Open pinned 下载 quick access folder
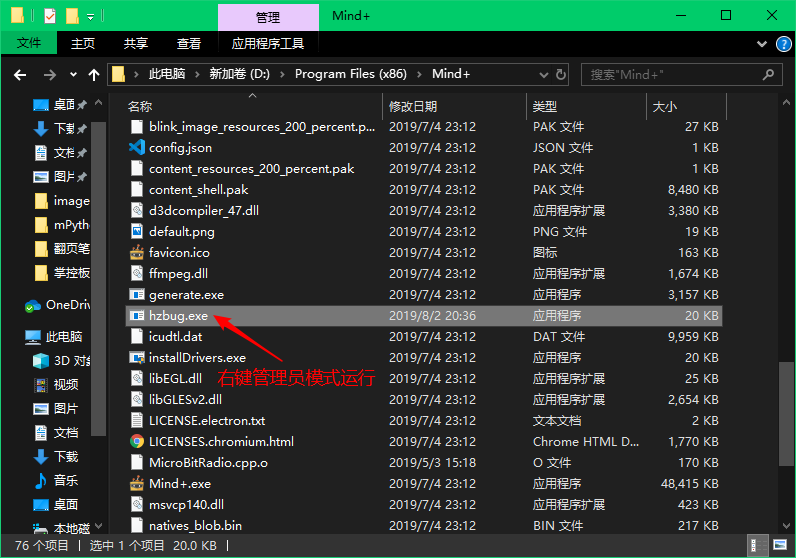 60,128
